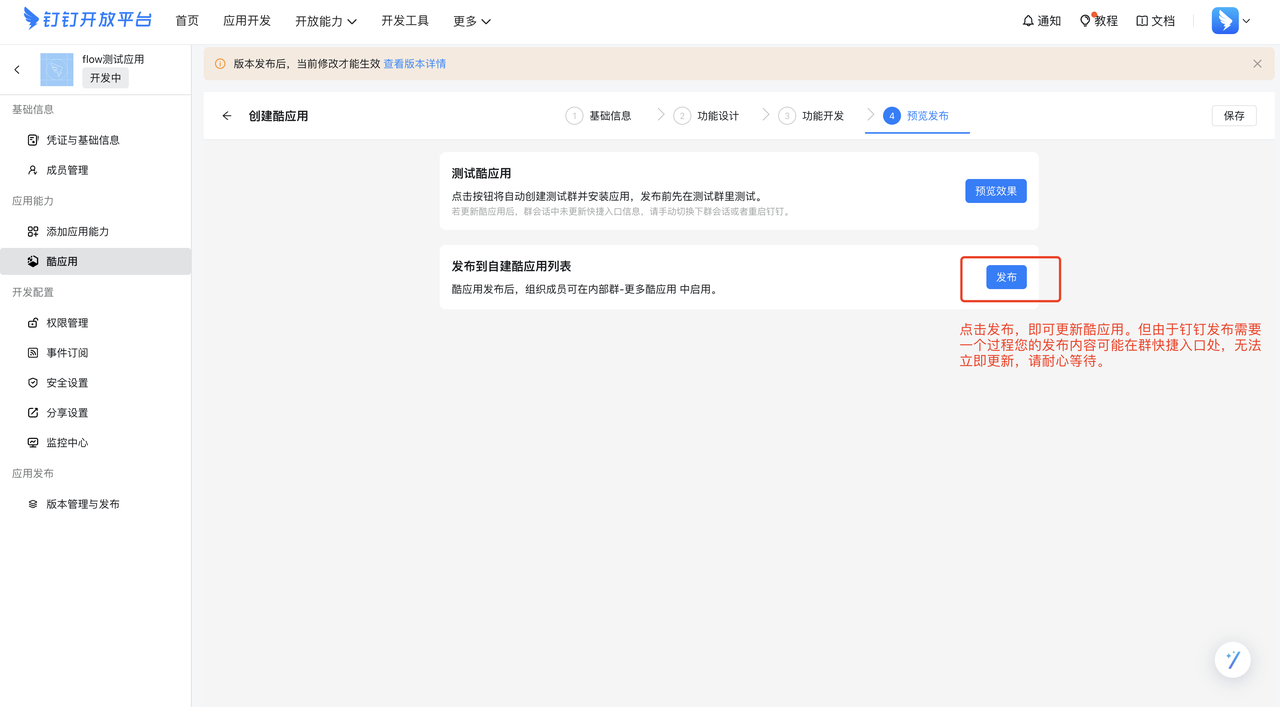Click the floating assistant icon bottom right

1232,659
